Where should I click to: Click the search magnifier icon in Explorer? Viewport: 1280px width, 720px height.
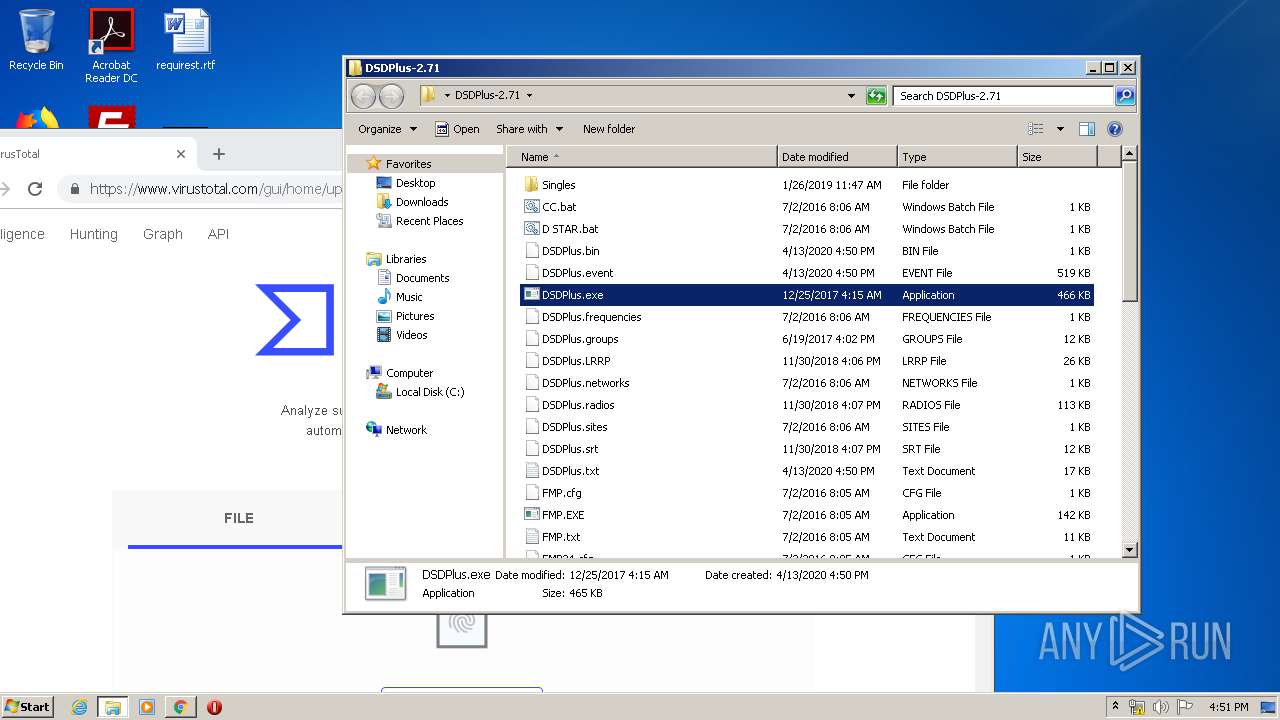(1125, 96)
